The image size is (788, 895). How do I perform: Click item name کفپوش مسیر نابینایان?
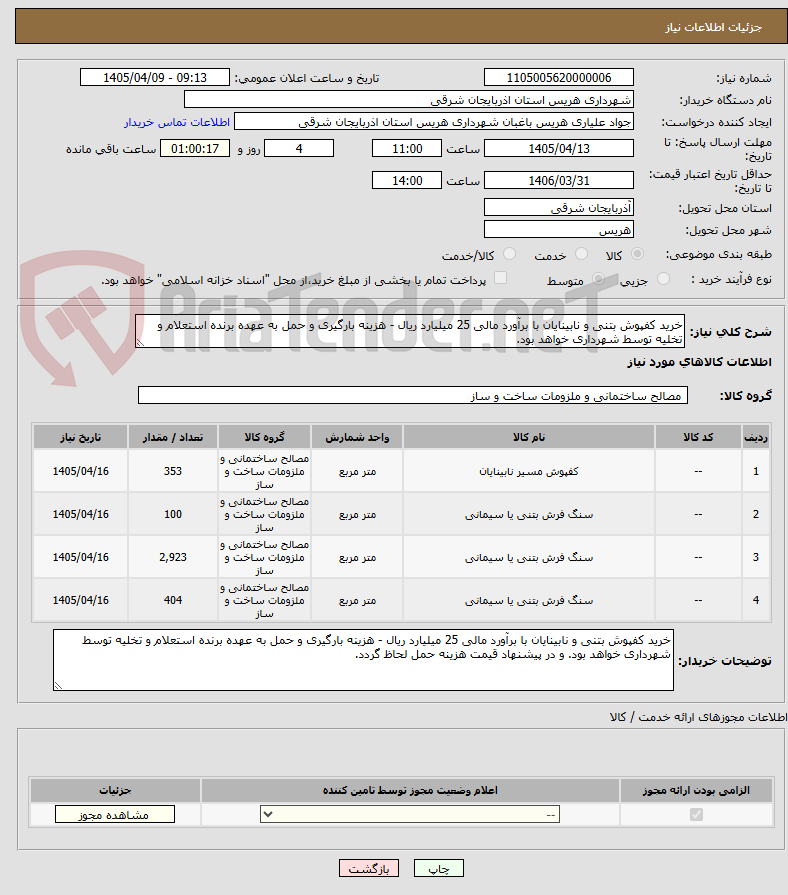[528, 471]
